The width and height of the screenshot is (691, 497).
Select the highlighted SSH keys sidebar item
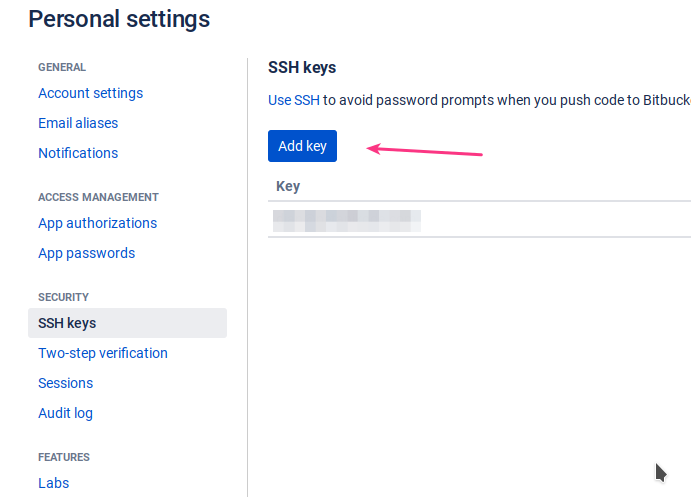127,323
